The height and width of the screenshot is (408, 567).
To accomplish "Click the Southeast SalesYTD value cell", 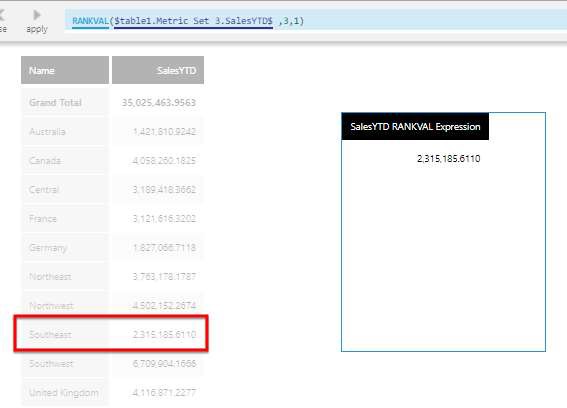I will click(158, 334).
